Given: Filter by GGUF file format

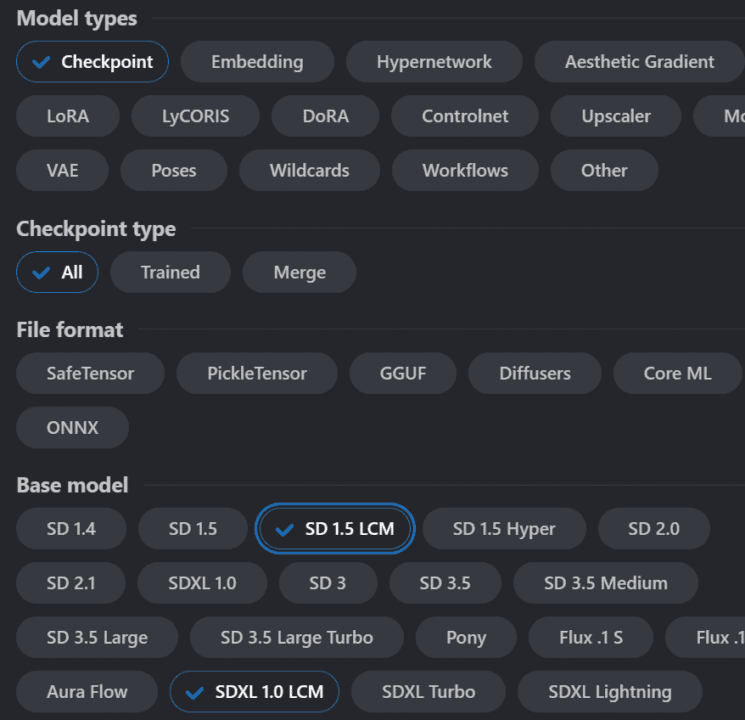Looking at the screenshot, I should (x=403, y=373).
